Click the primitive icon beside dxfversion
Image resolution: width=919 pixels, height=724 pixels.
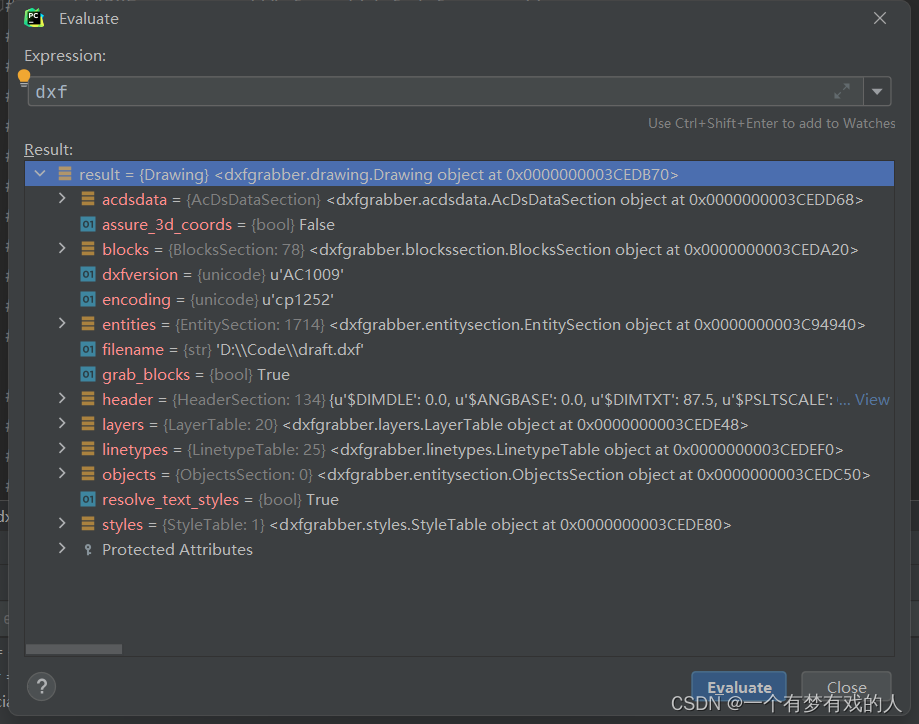88,274
